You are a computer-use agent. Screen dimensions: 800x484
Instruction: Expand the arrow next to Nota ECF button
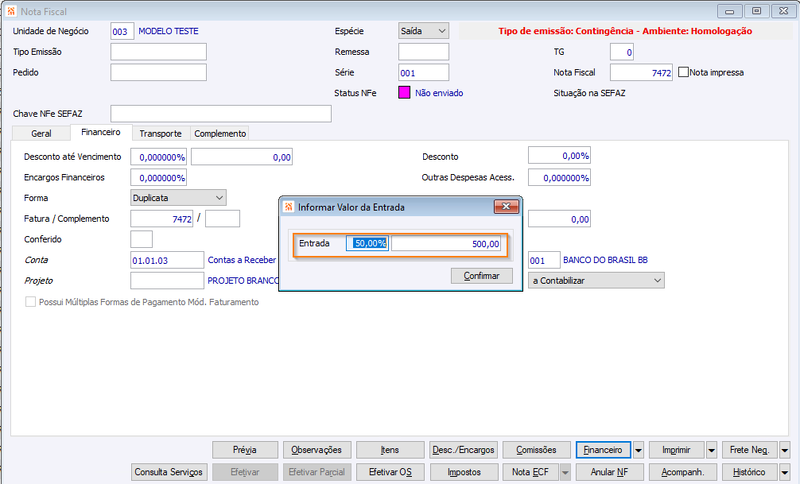coord(565,472)
